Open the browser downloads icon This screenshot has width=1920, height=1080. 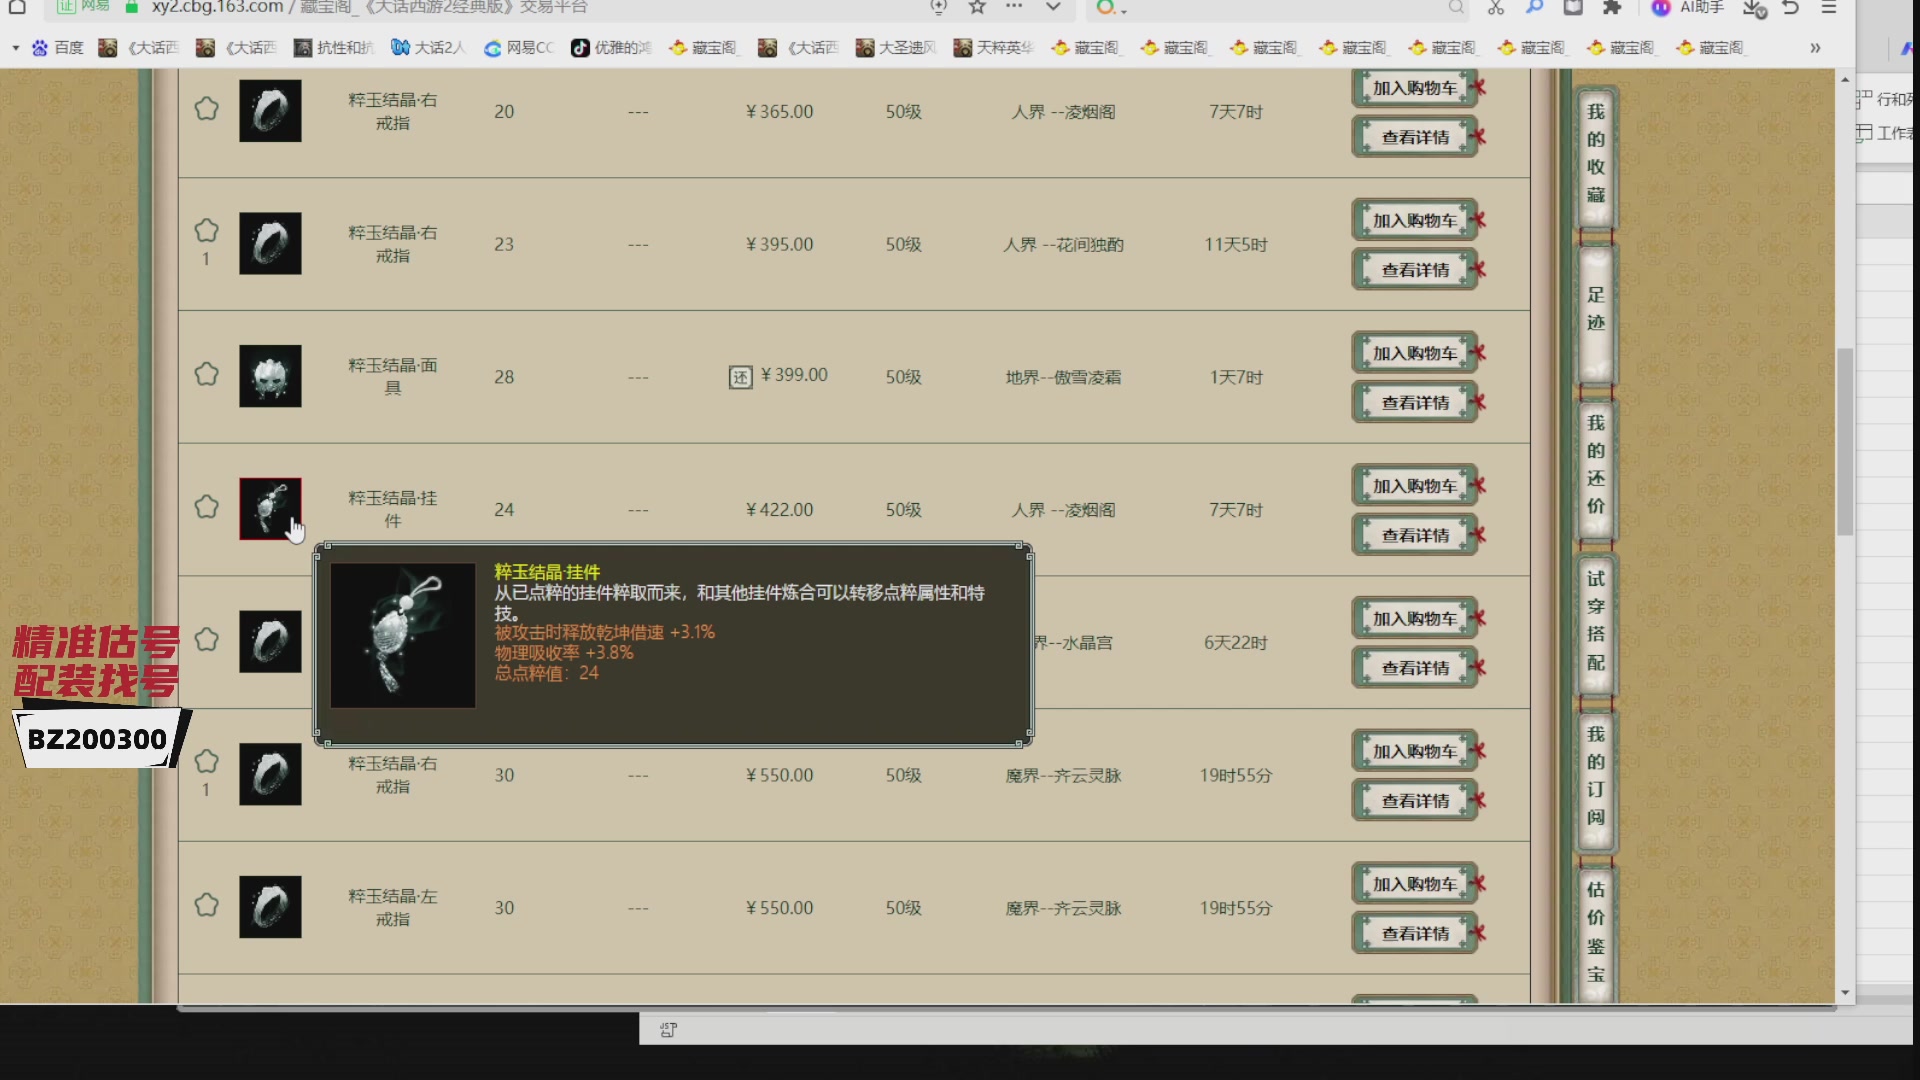tap(1752, 10)
